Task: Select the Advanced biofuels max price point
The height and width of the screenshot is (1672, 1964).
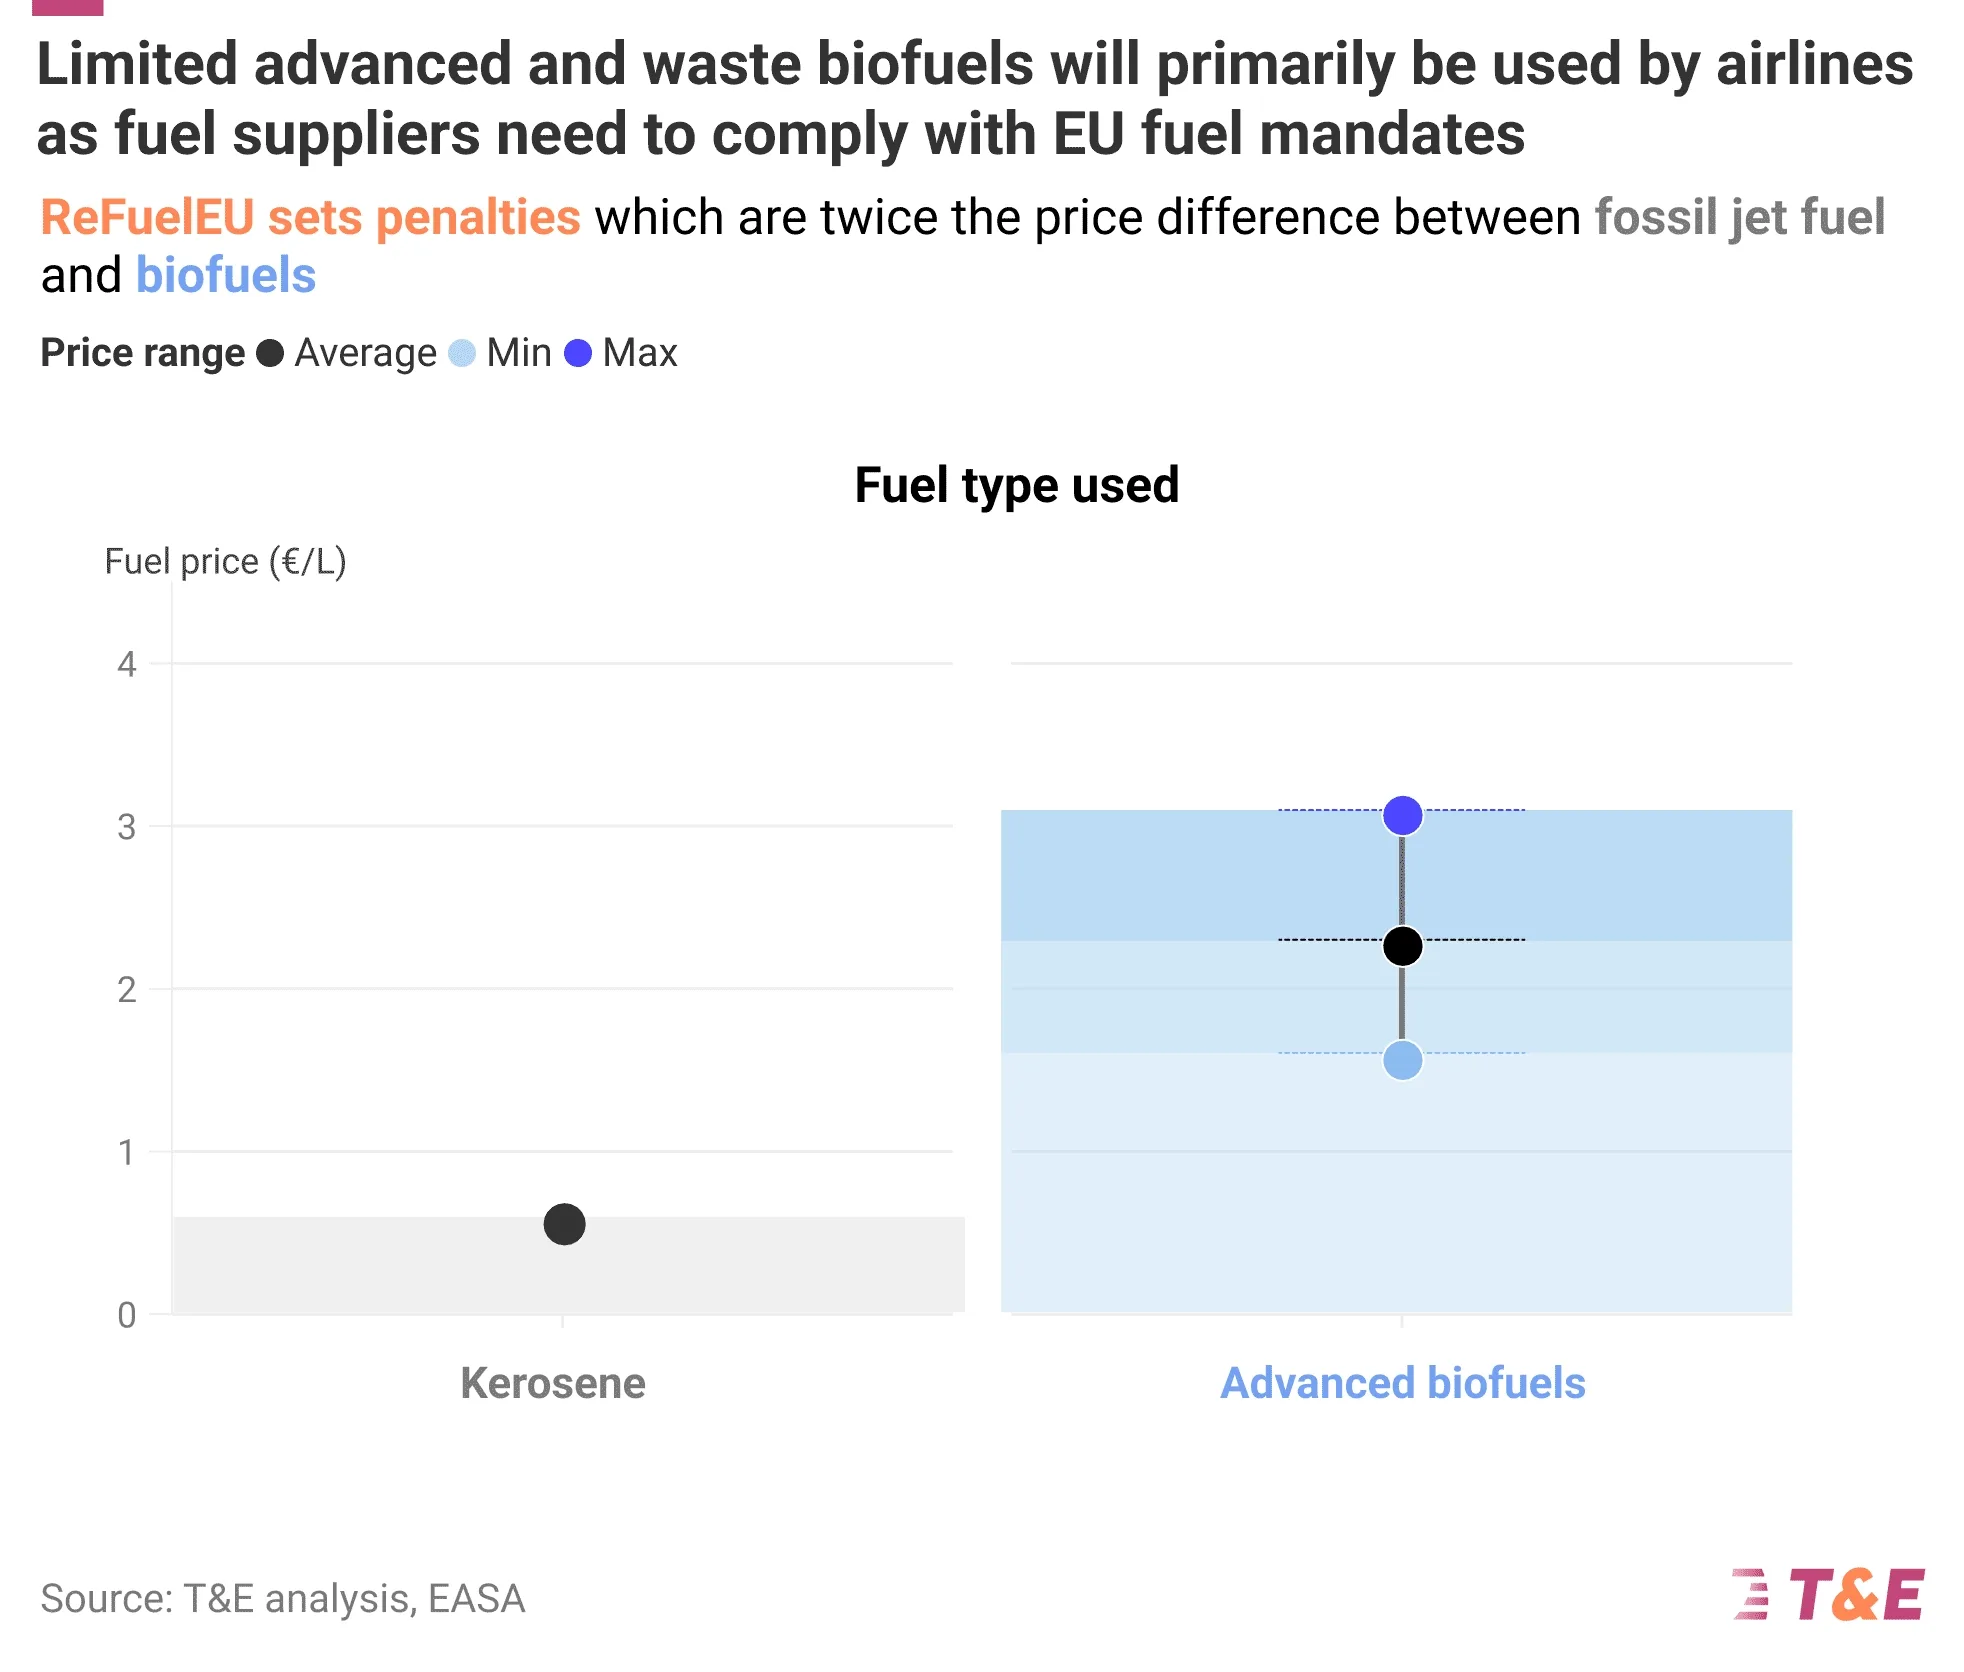Action: 1402,815
